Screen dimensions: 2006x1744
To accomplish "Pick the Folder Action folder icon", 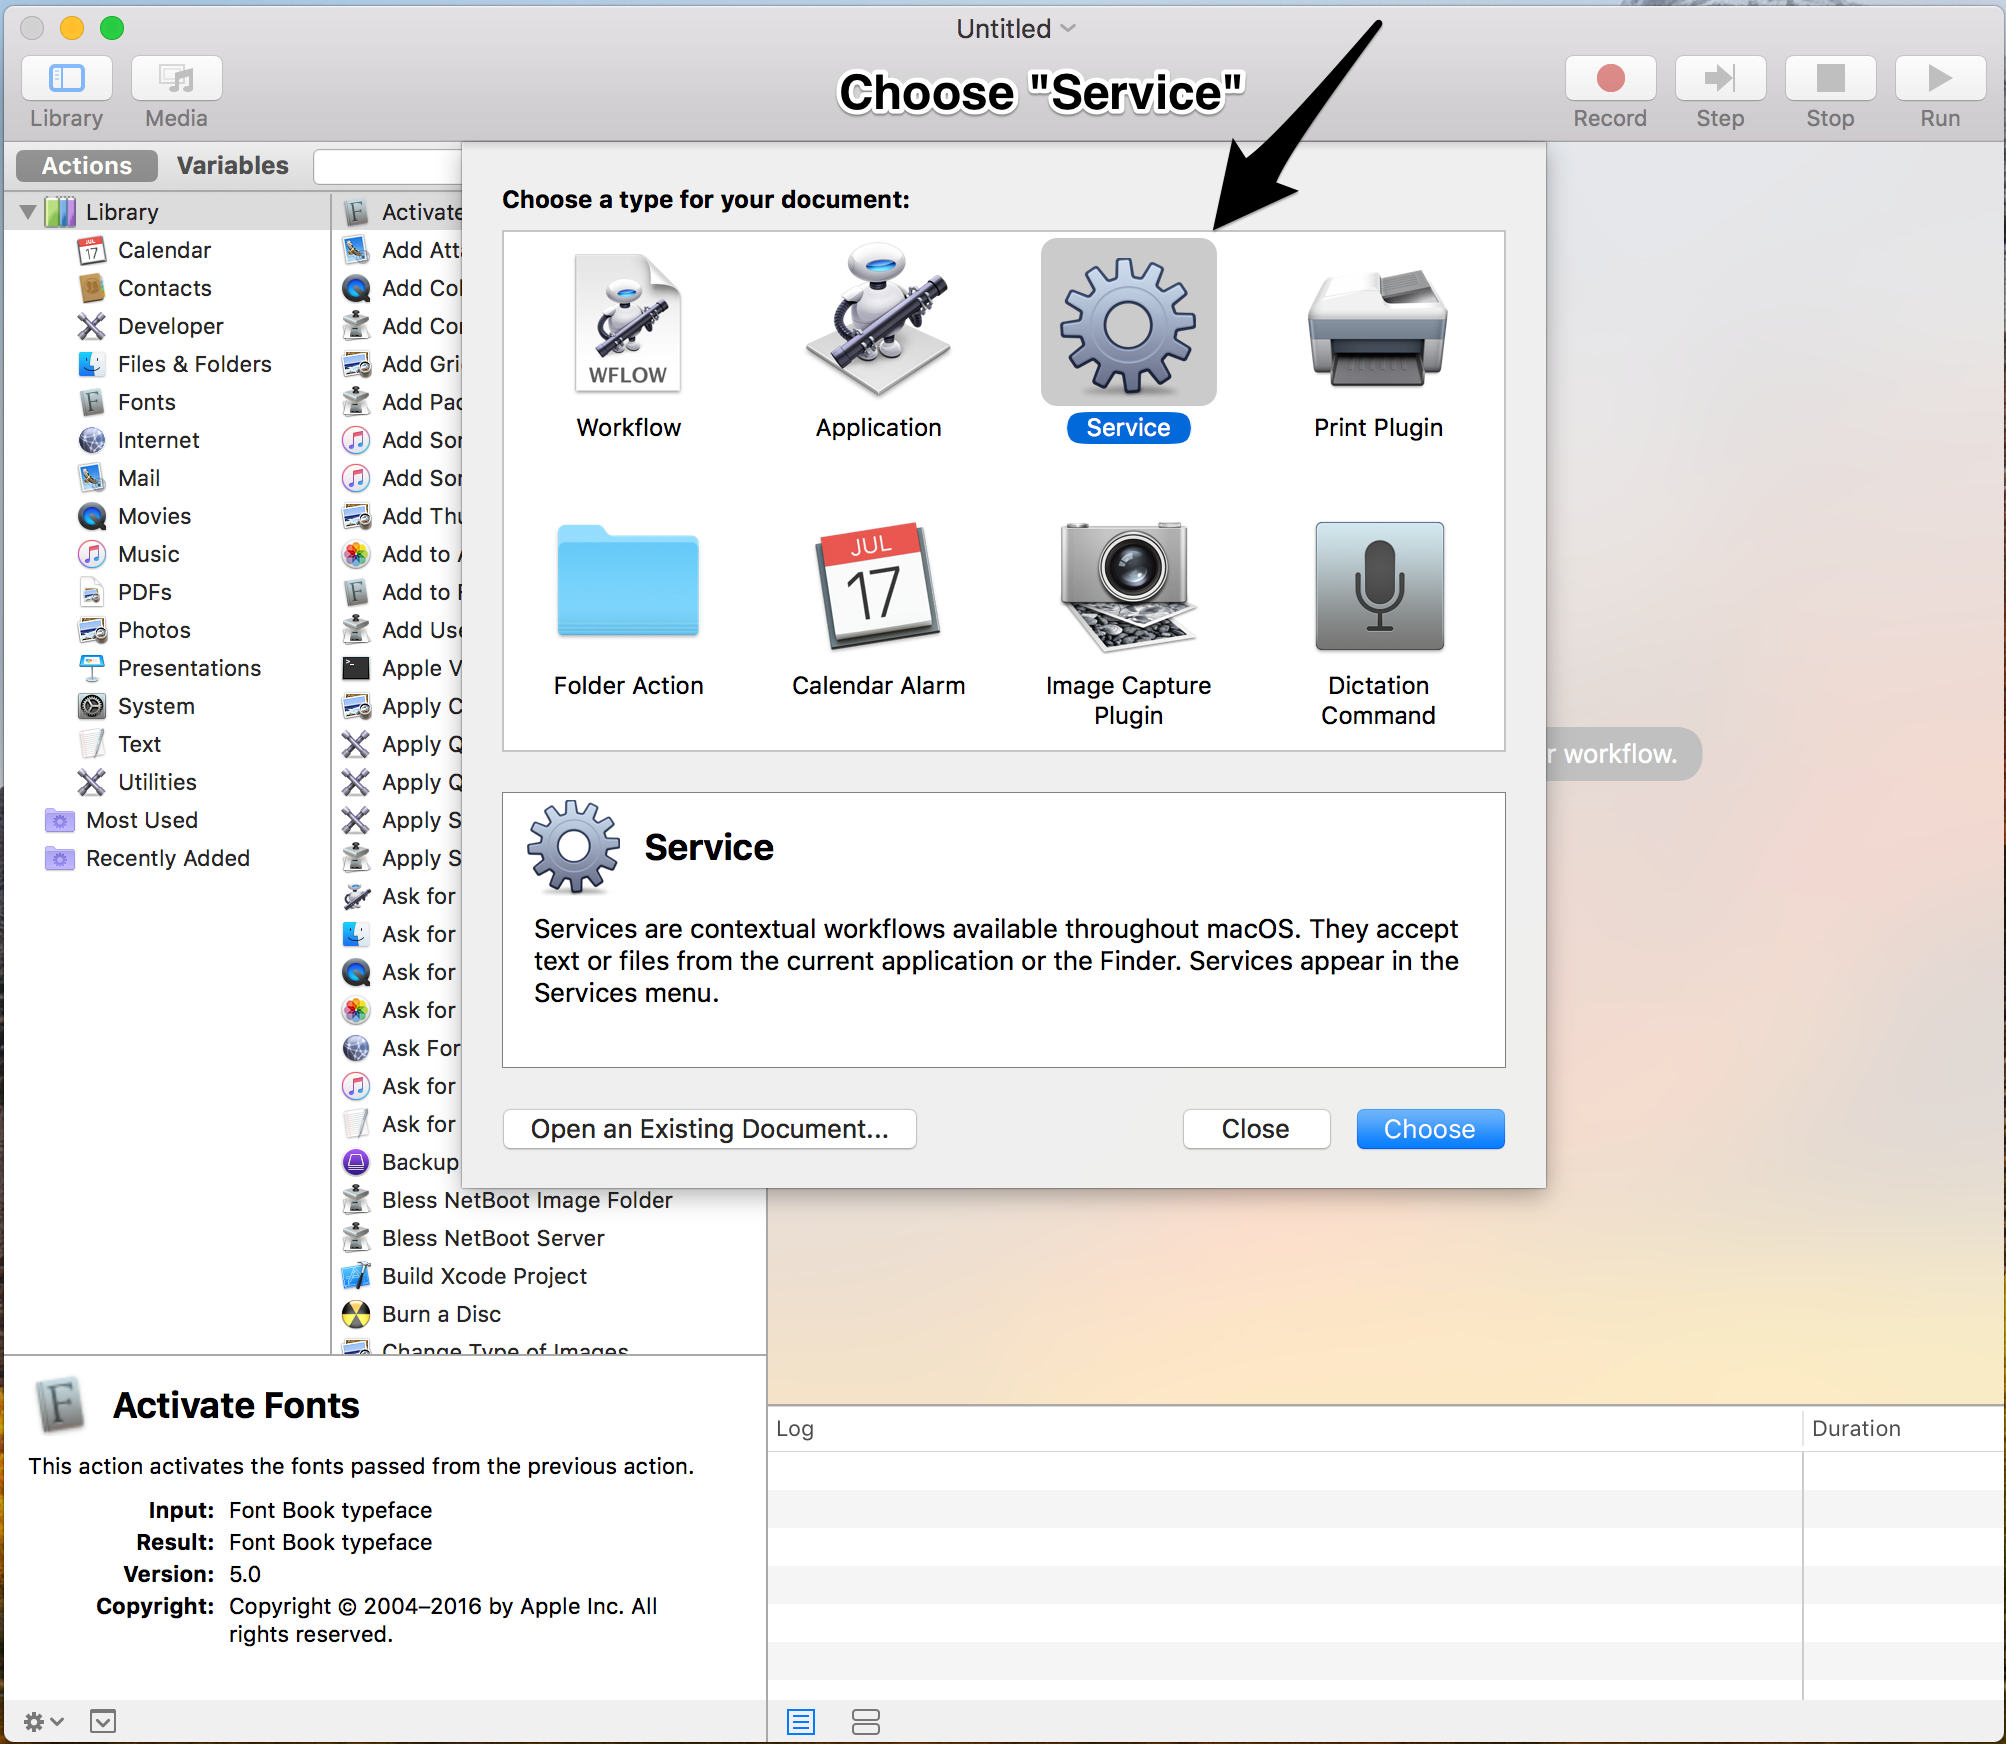I will click(x=628, y=582).
